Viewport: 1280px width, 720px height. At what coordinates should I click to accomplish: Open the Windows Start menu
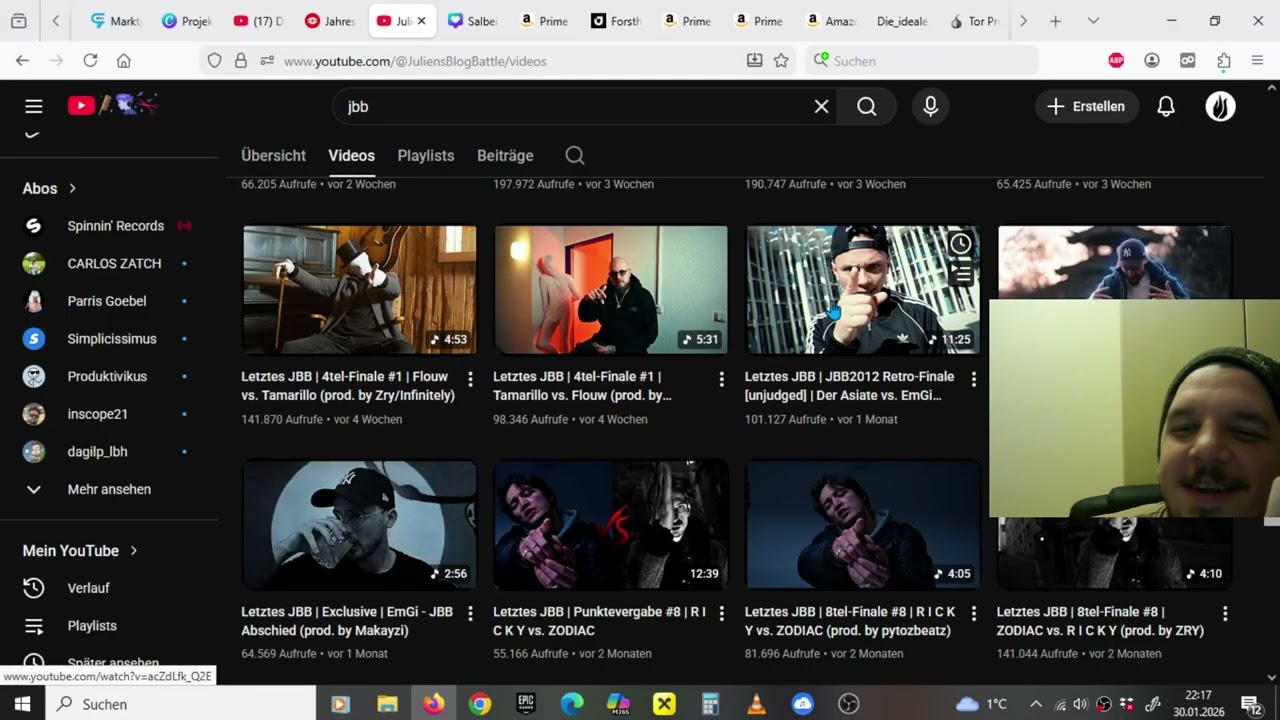point(22,704)
